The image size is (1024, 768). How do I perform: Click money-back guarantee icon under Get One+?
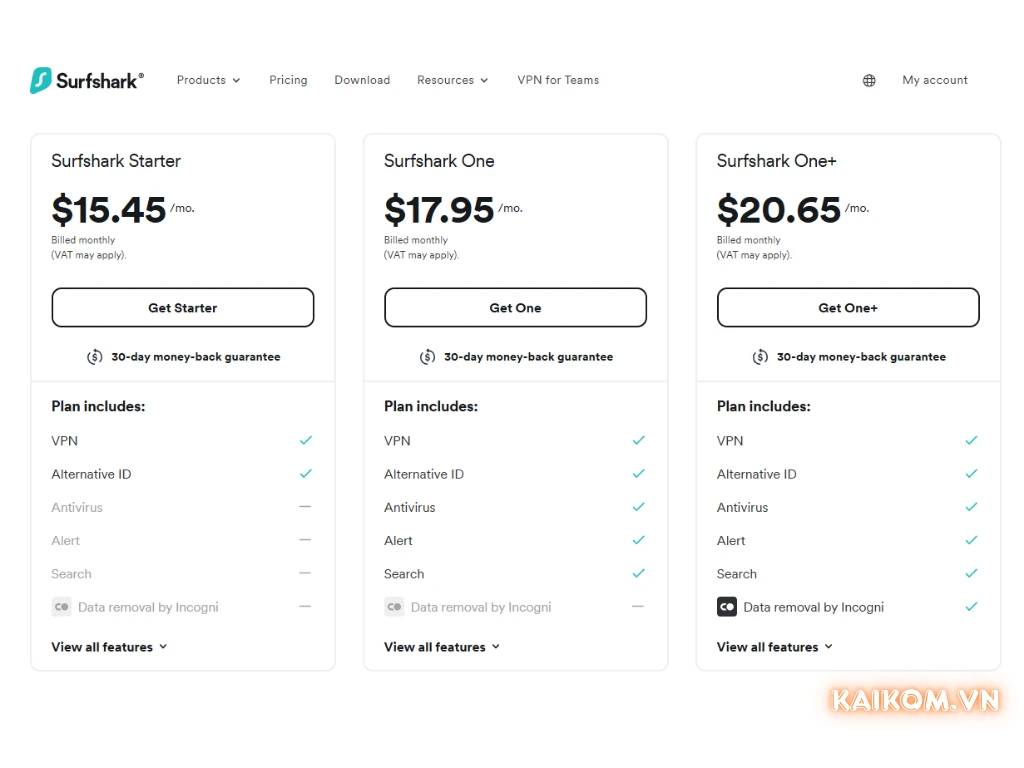click(x=760, y=357)
